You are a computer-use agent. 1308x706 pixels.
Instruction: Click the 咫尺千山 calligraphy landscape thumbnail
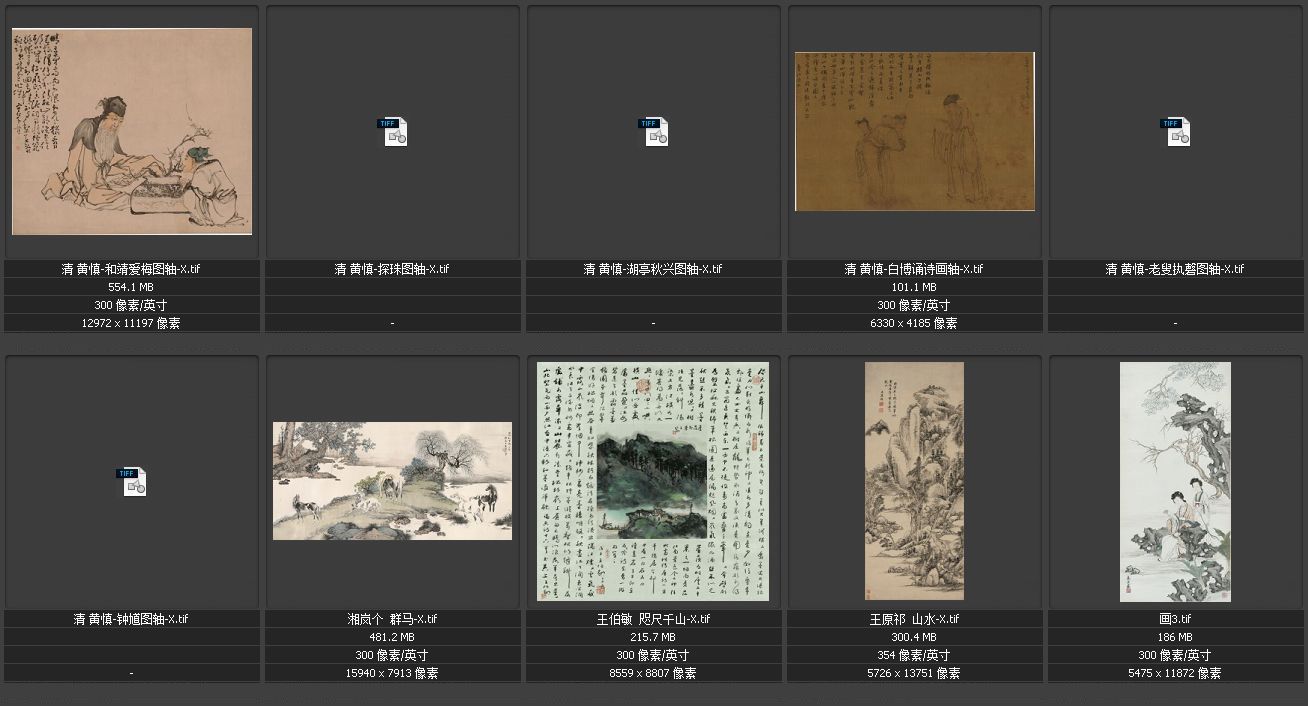[653, 481]
